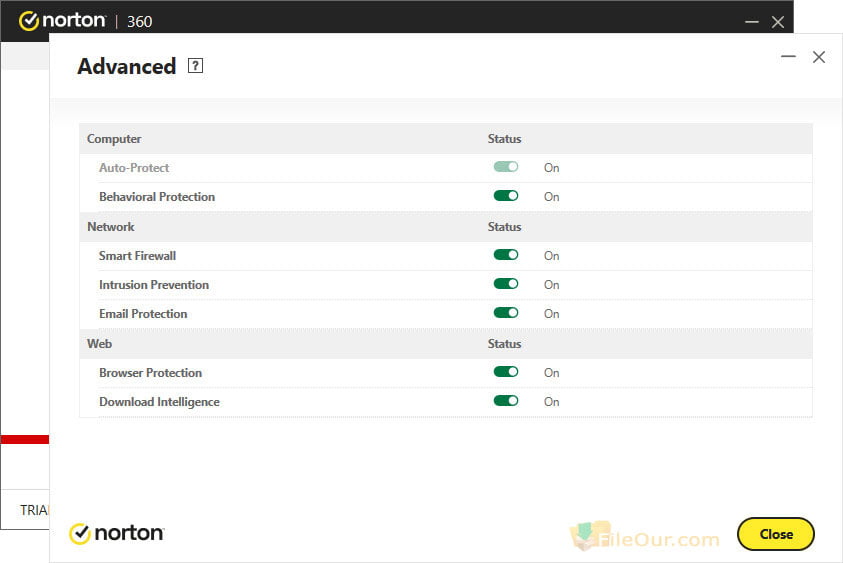The width and height of the screenshot is (843, 563).
Task: Open the help icon beside Advanced
Action: [x=195, y=67]
